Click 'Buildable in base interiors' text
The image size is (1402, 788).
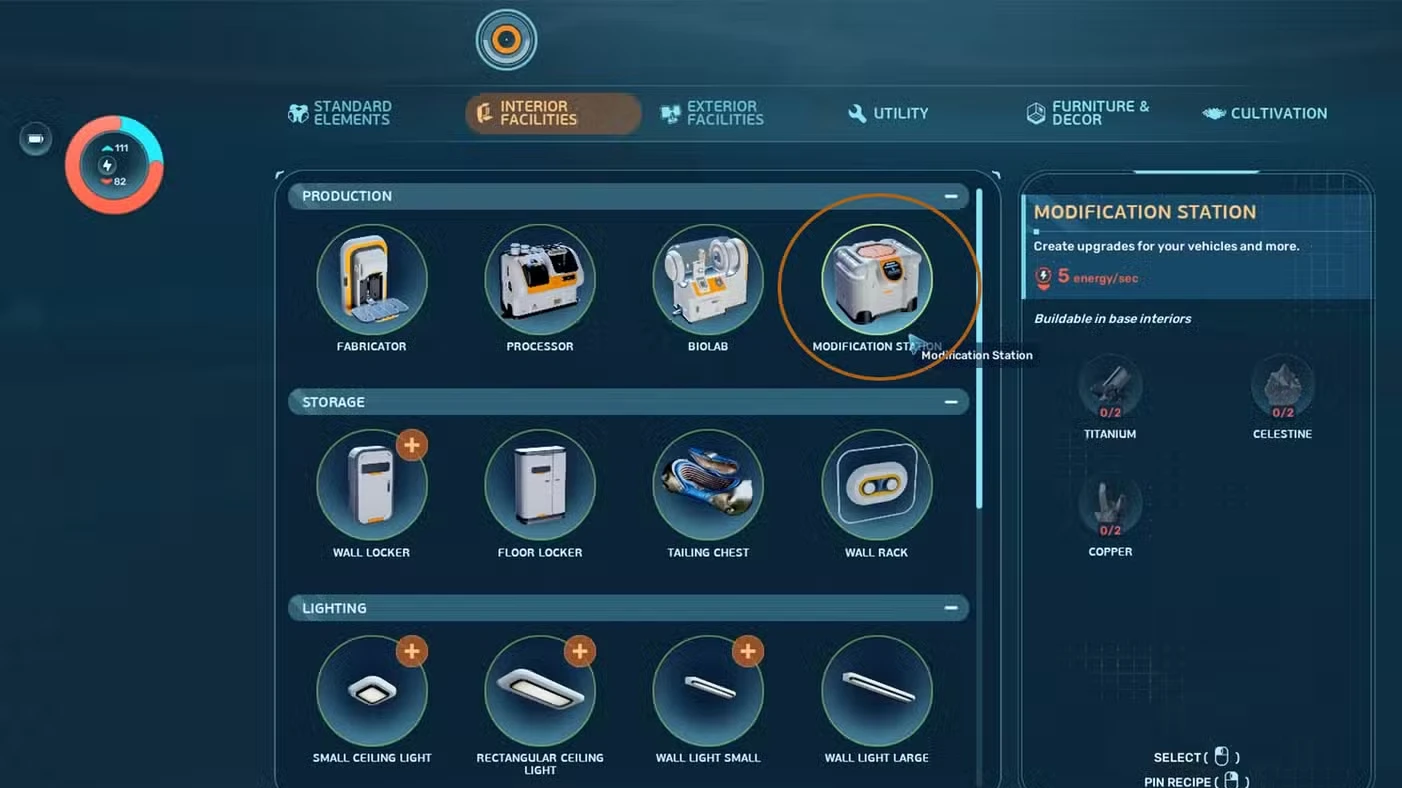pos(1112,319)
